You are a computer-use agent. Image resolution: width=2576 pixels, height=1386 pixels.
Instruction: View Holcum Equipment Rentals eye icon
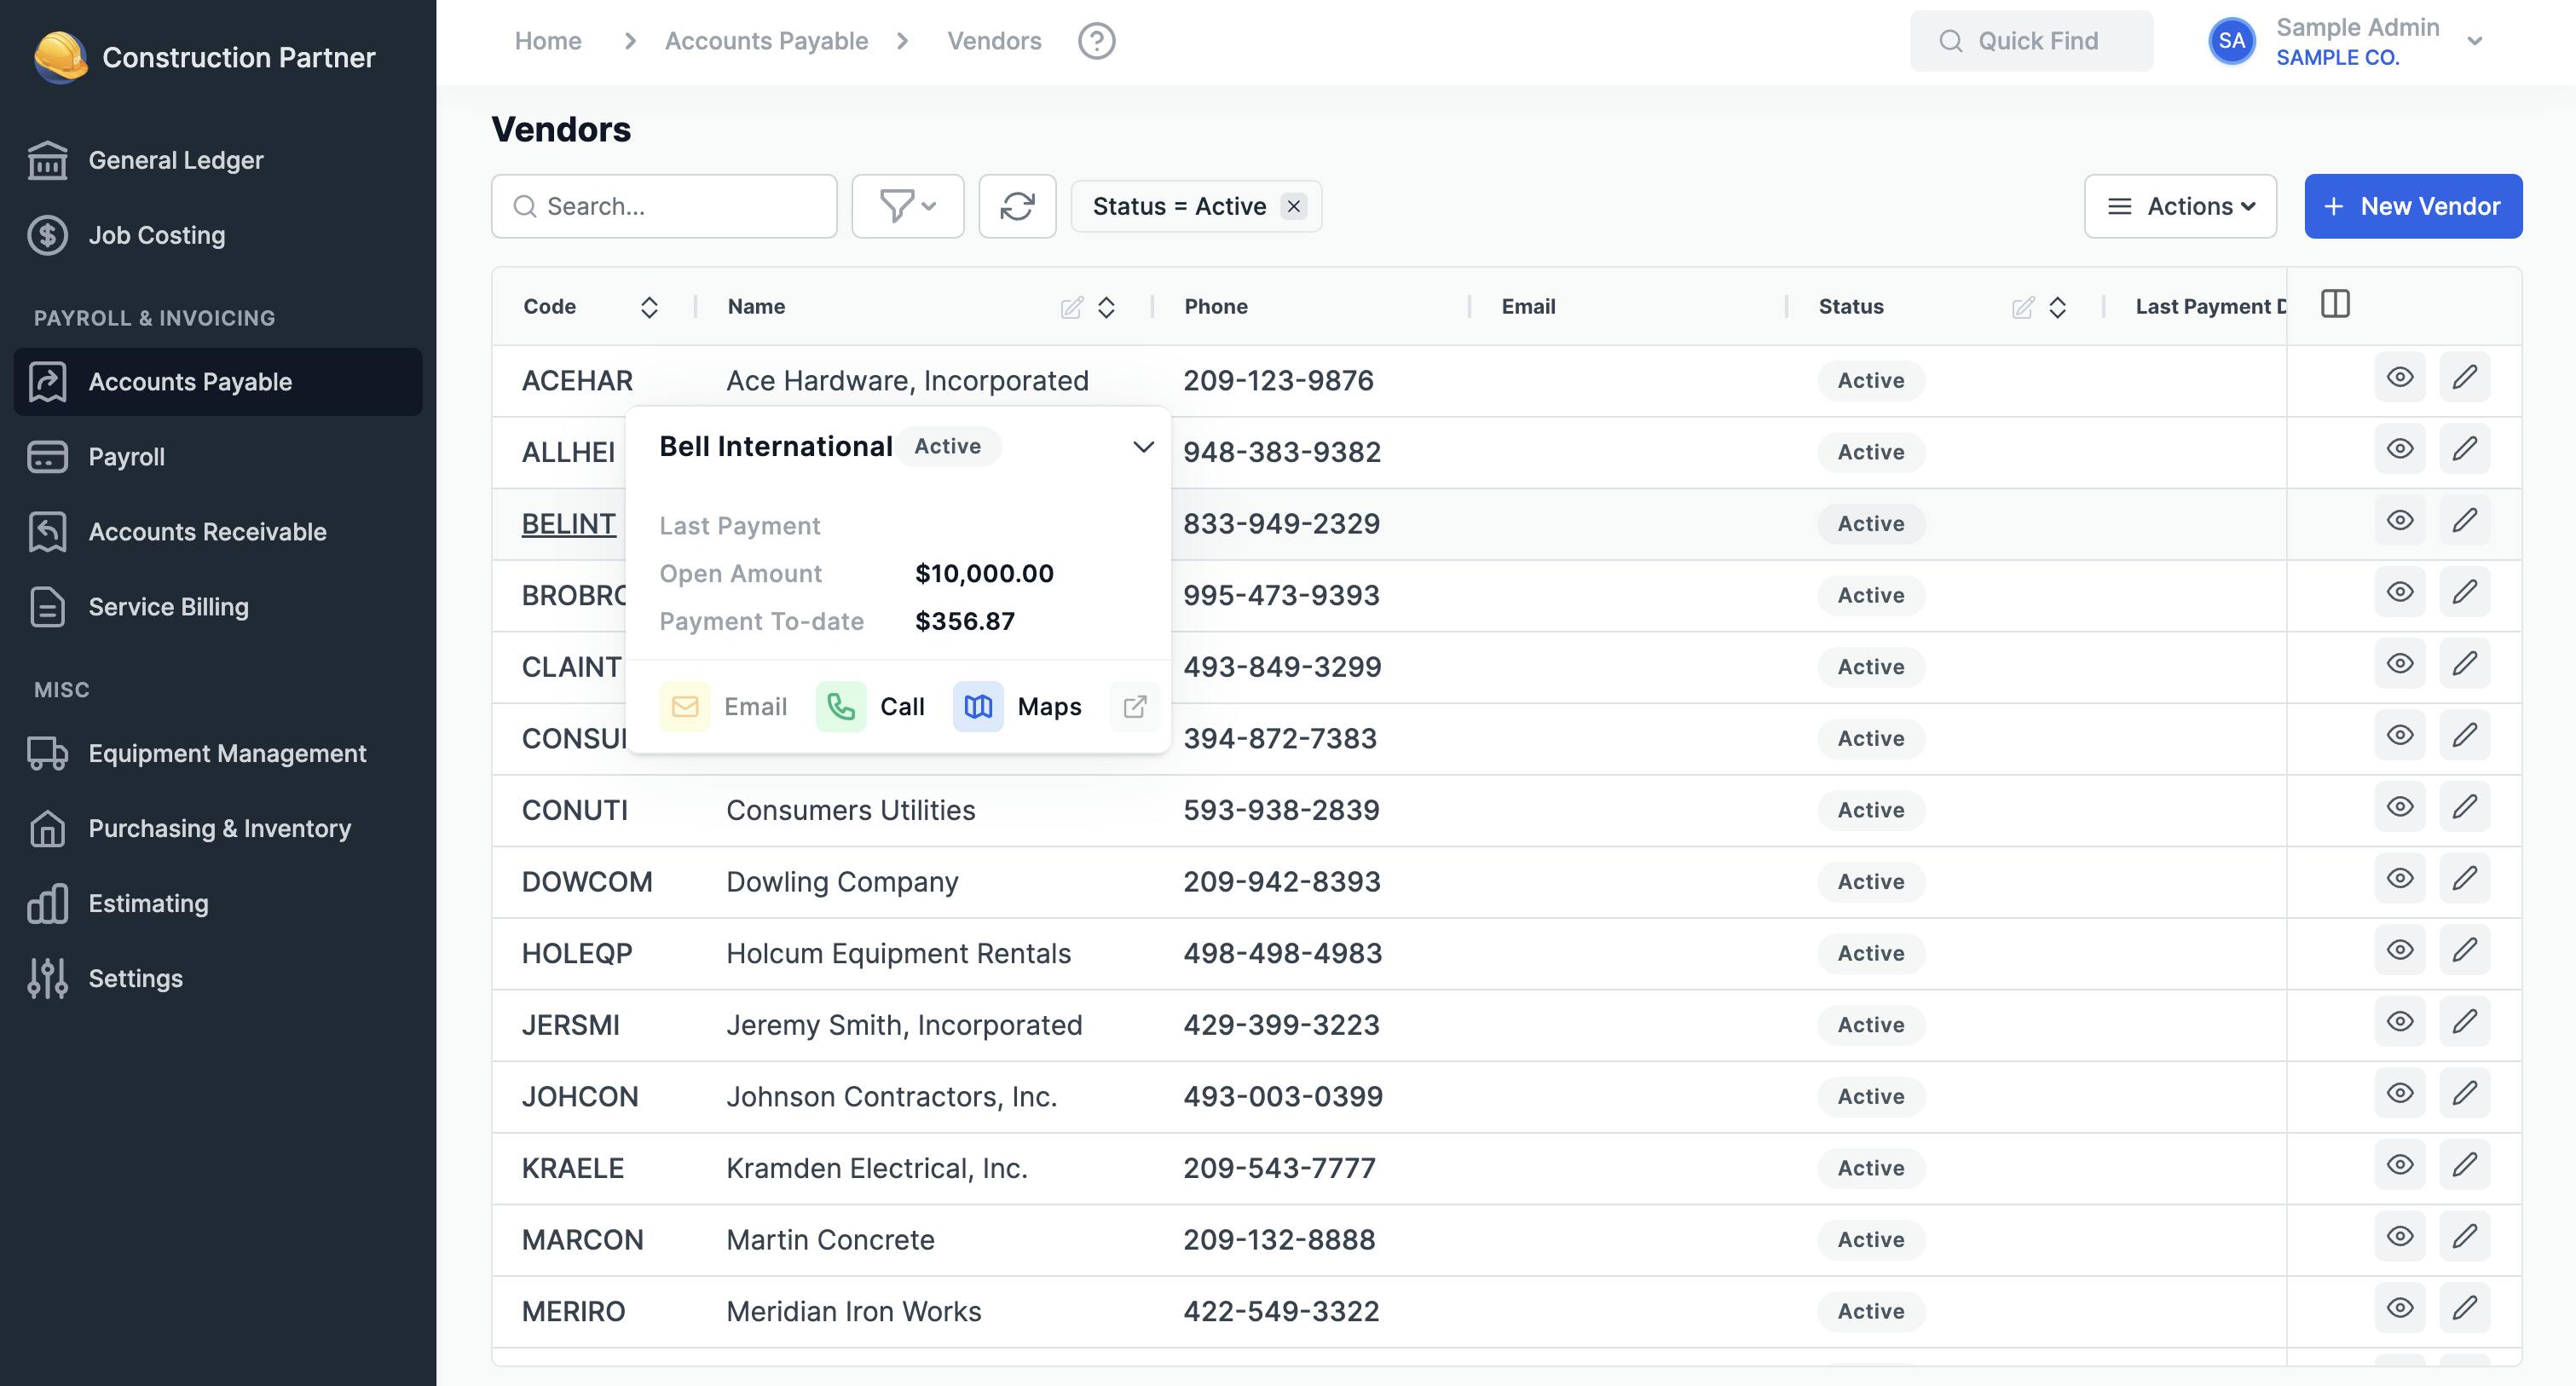point(2400,950)
